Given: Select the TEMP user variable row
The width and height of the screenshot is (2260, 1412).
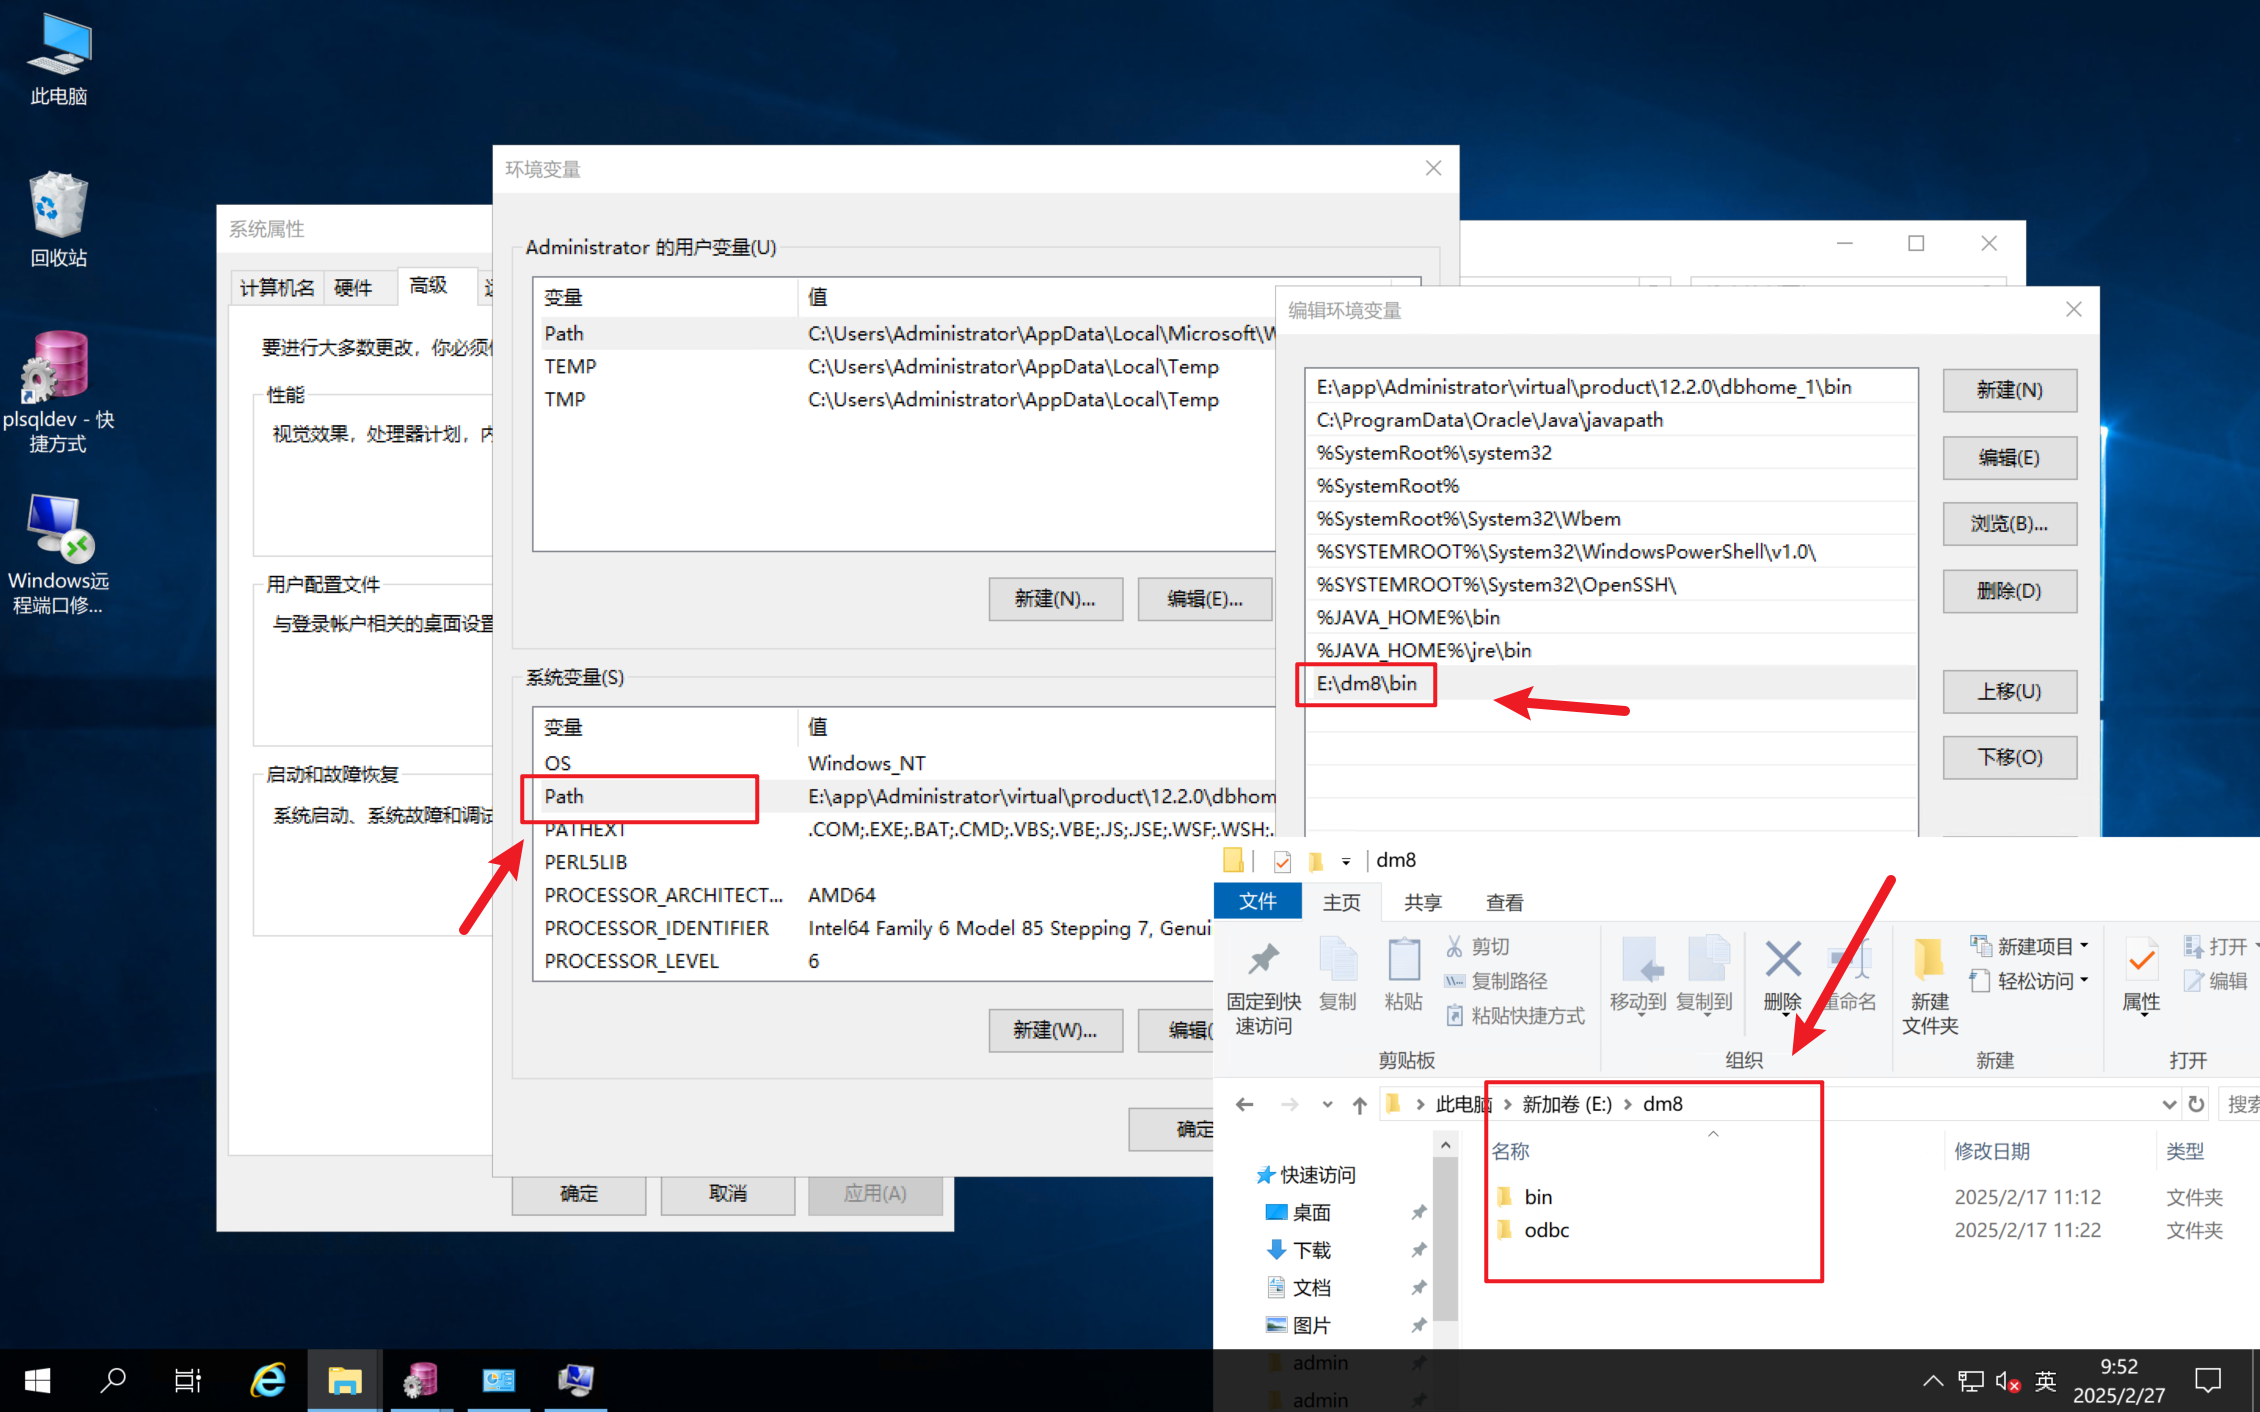Looking at the screenshot, I should pyautogui.click(x=904, y=366).
